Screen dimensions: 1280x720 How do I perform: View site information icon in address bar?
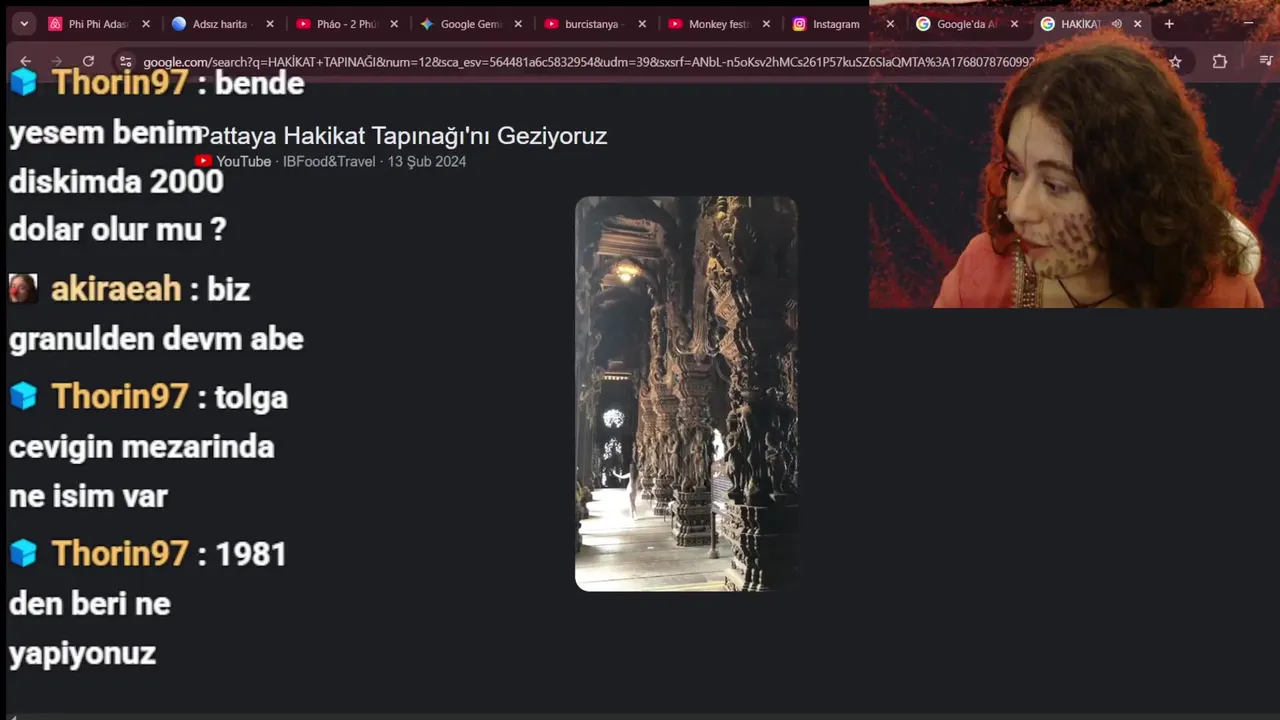124,61
